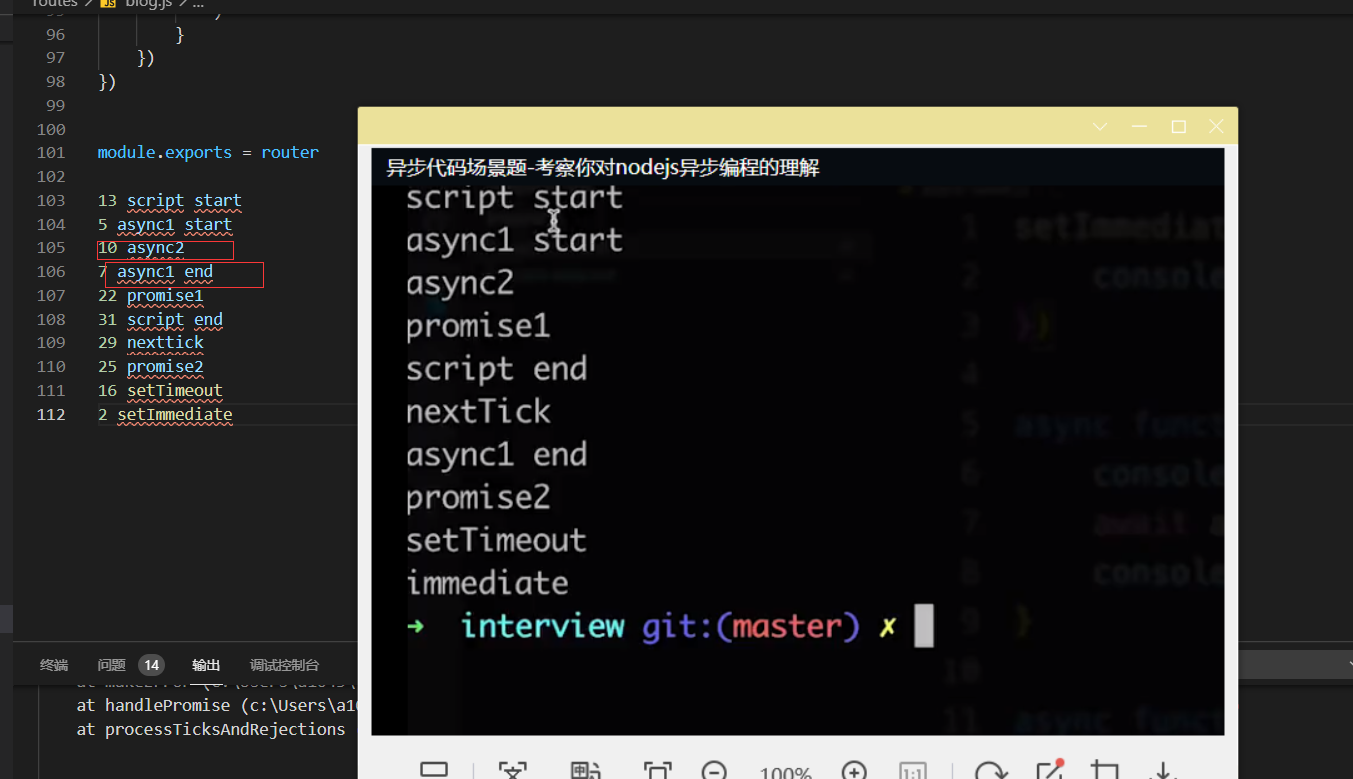1353x779 pixels.
Task: Click line number 101 in the gutter
Action: 50,153
